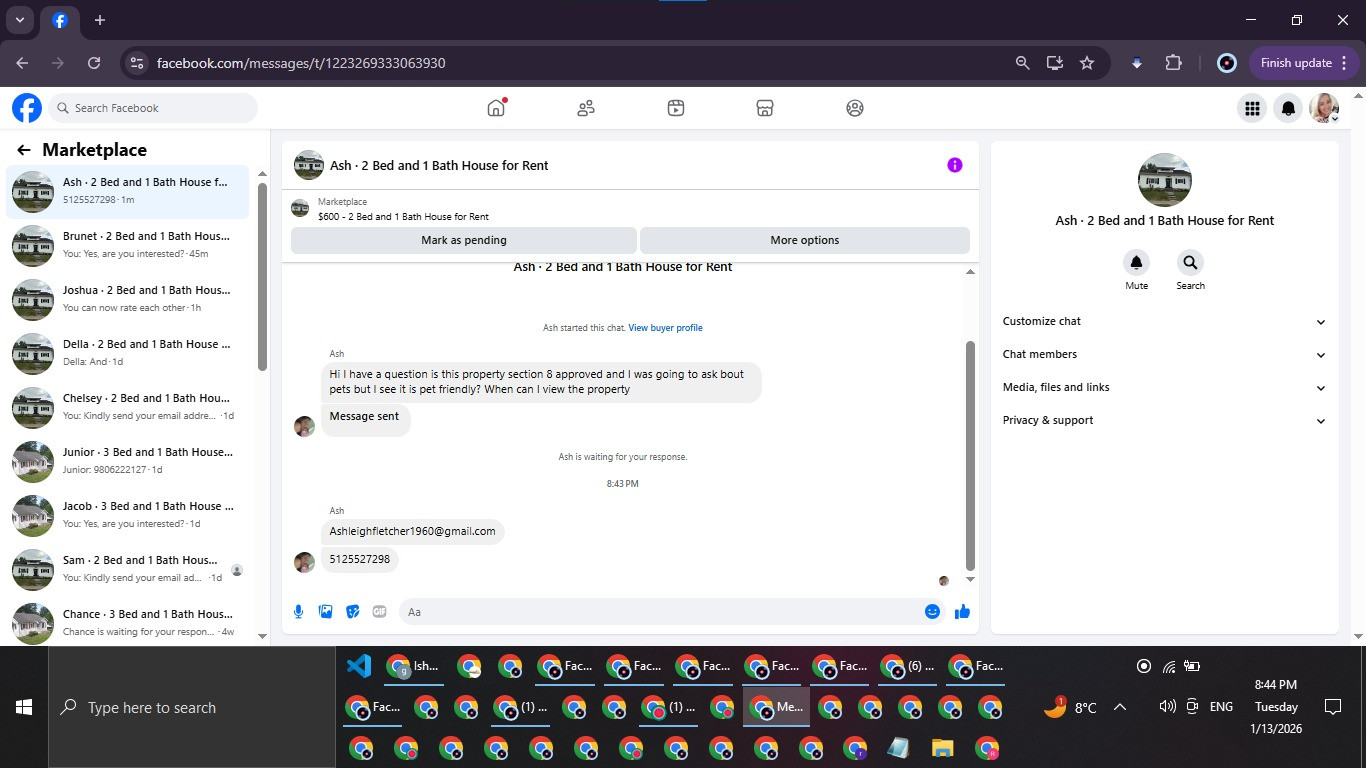
Task: Open the browser tab list dropdown
Action: click(x=19, y=20)
